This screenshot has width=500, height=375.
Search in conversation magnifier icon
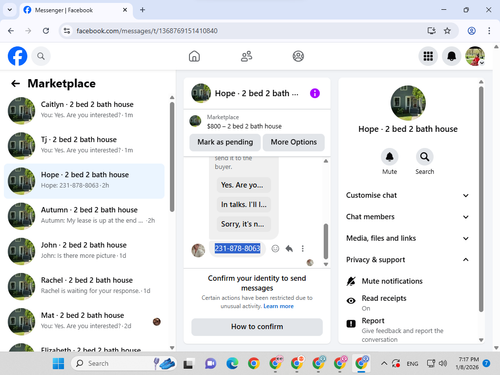[425, 157]
